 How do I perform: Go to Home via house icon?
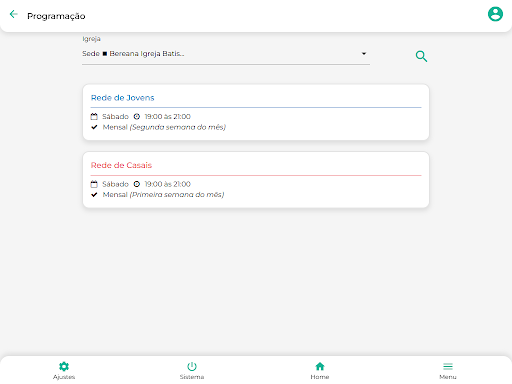(x=320, y=366)
